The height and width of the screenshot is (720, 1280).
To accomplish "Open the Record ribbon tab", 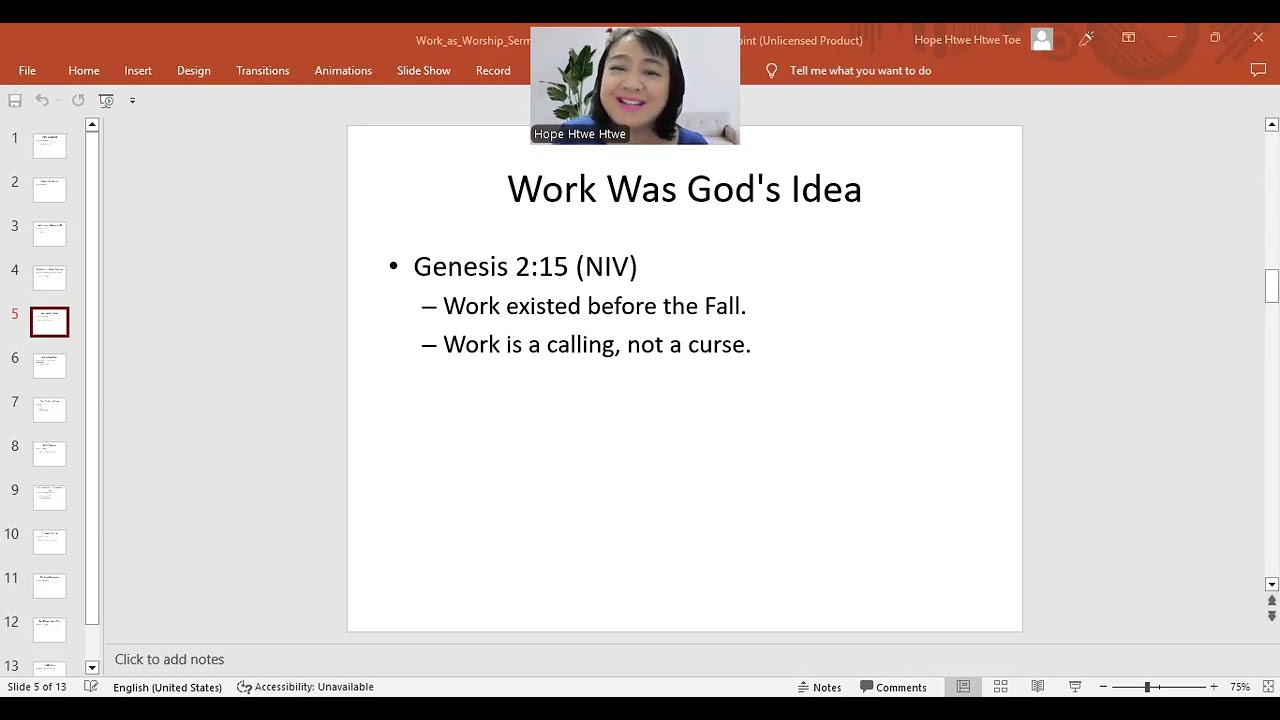I will click(x=493, y=70).
